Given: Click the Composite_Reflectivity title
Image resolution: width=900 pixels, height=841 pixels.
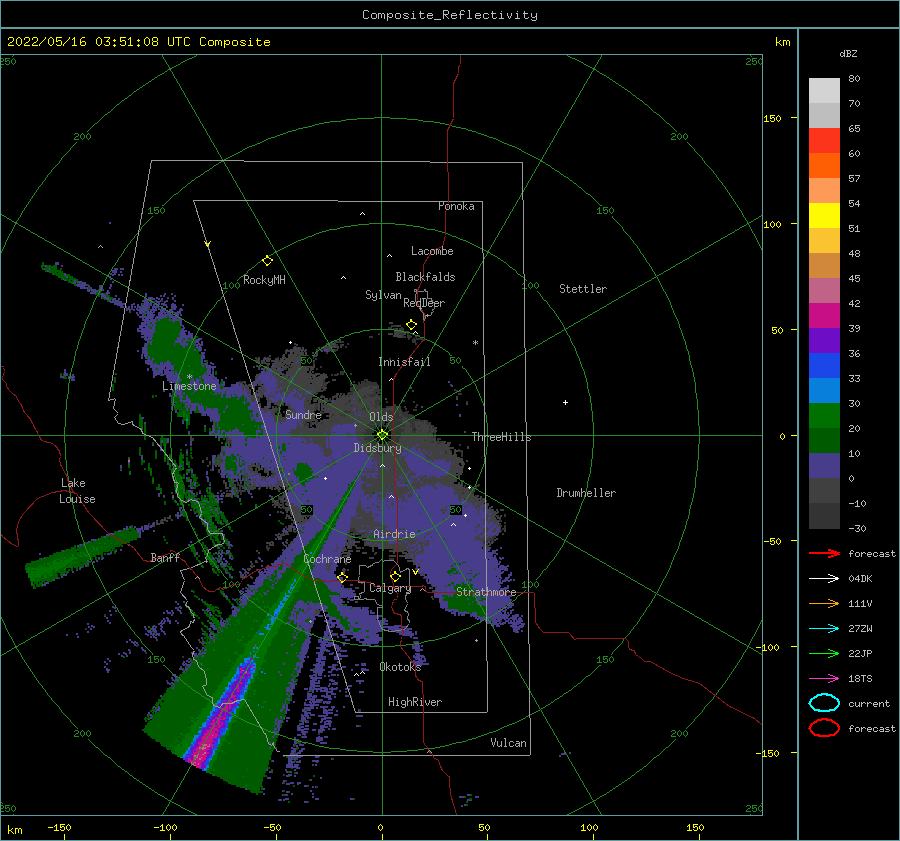Looking at the screenshot, I should coord(450,15).
